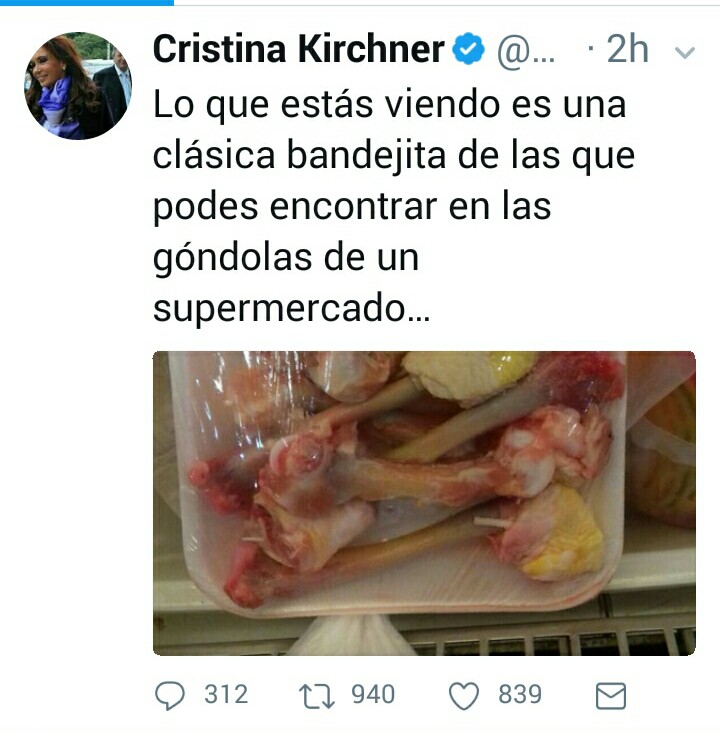This screenshot has height=733, width=720.
Task: Click the blue verified badge
Action: (468, 49)
